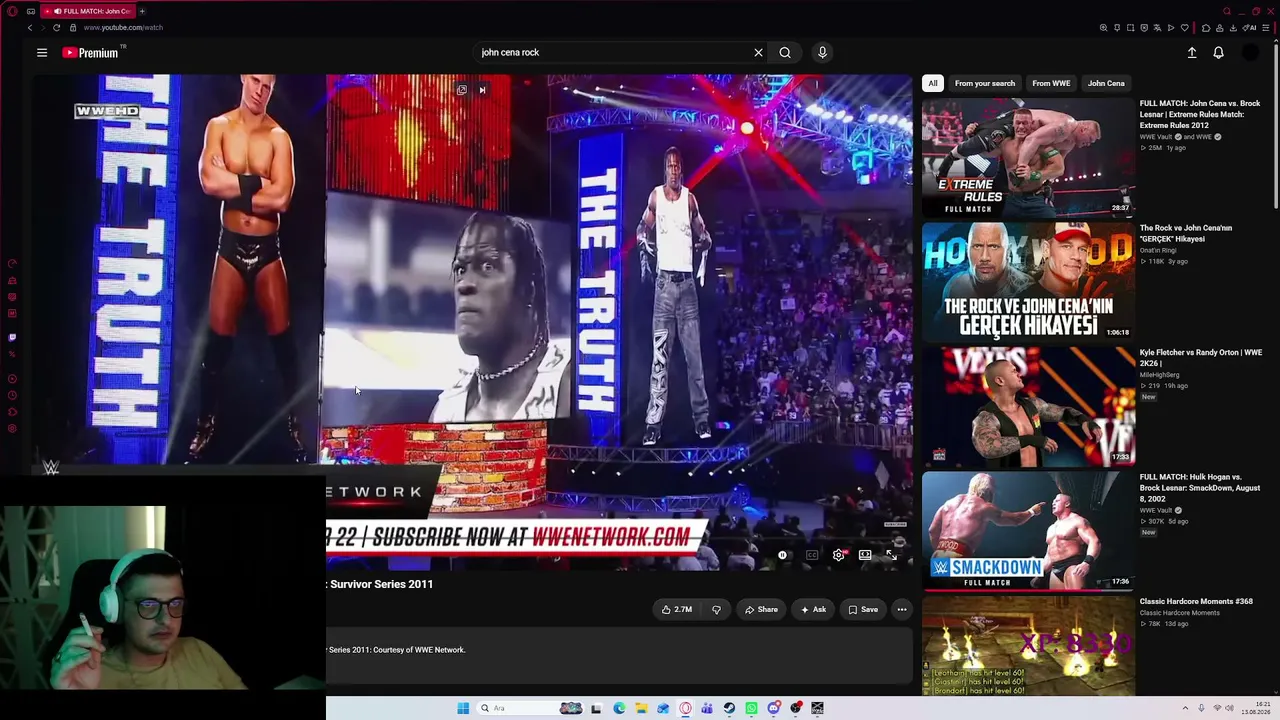Open Discord from the taskbar
The image size is (1280, 720).
(773, 708)
